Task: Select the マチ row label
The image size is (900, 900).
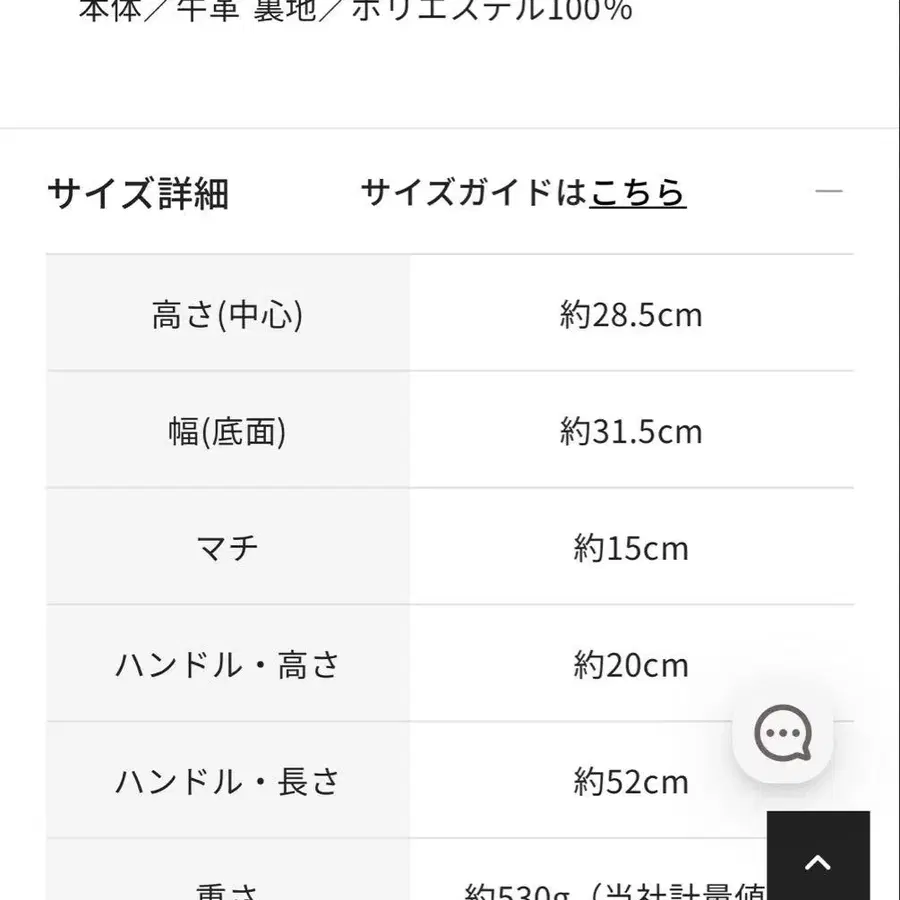Action: coord(227,549)
